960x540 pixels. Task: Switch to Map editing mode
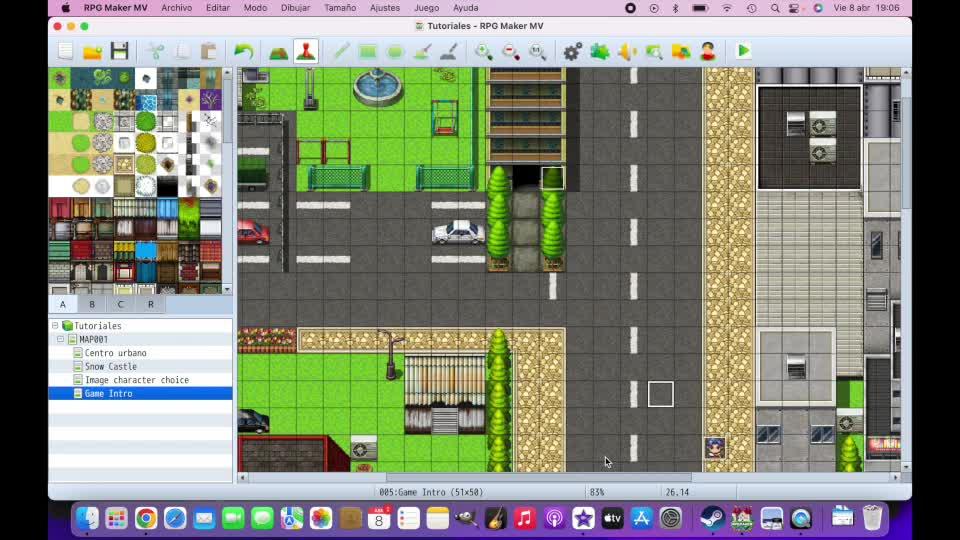(x=279, y=51)
